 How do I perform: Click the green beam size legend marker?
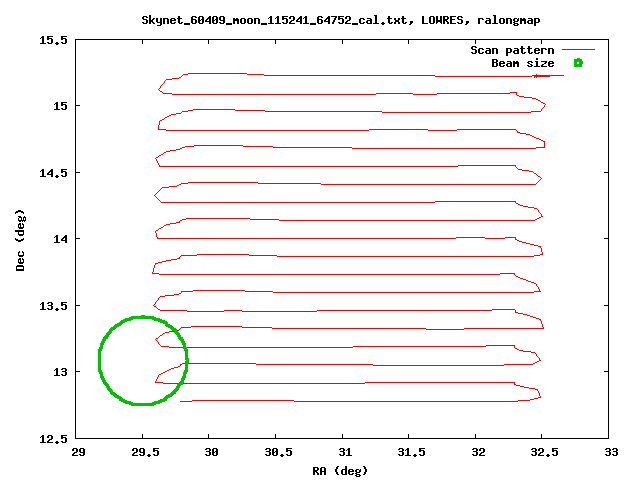point(578,63)
